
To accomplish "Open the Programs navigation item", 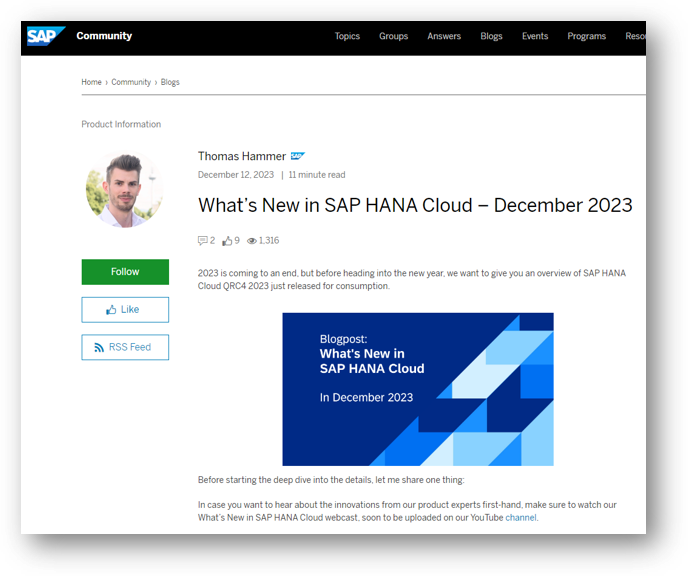I will coord(586,36).
